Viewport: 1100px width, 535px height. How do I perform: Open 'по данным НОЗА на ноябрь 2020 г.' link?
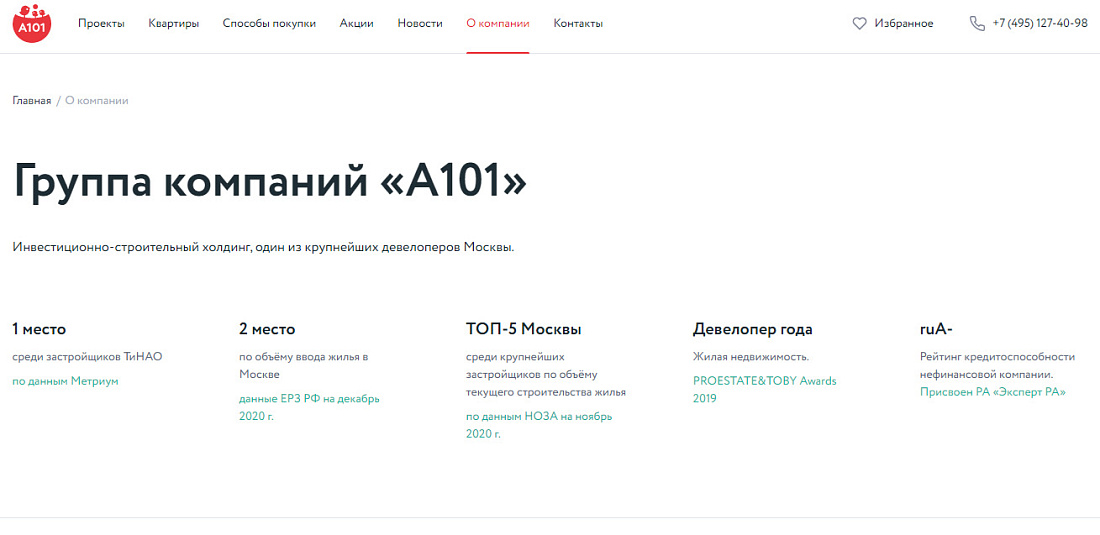tap(539, 425)
